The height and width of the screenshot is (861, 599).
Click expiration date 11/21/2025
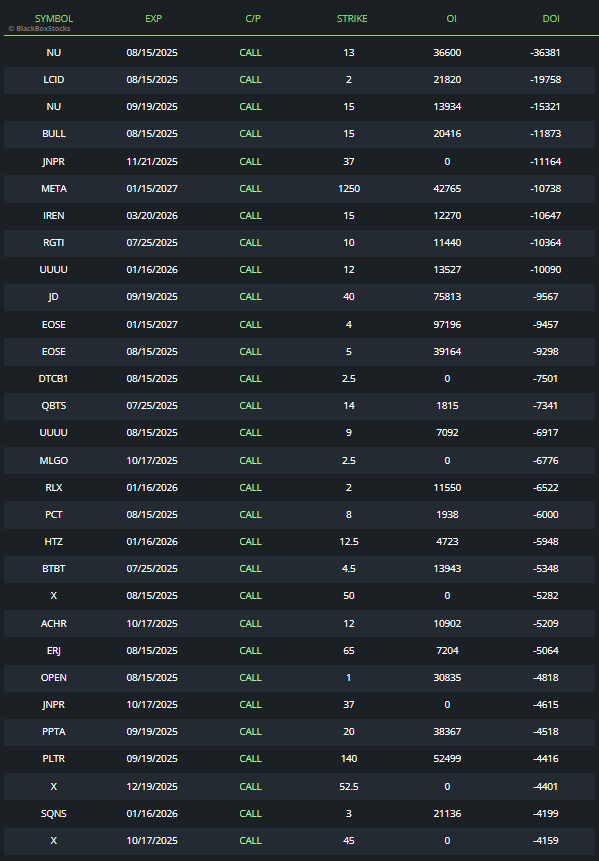(x=152, y=161)
